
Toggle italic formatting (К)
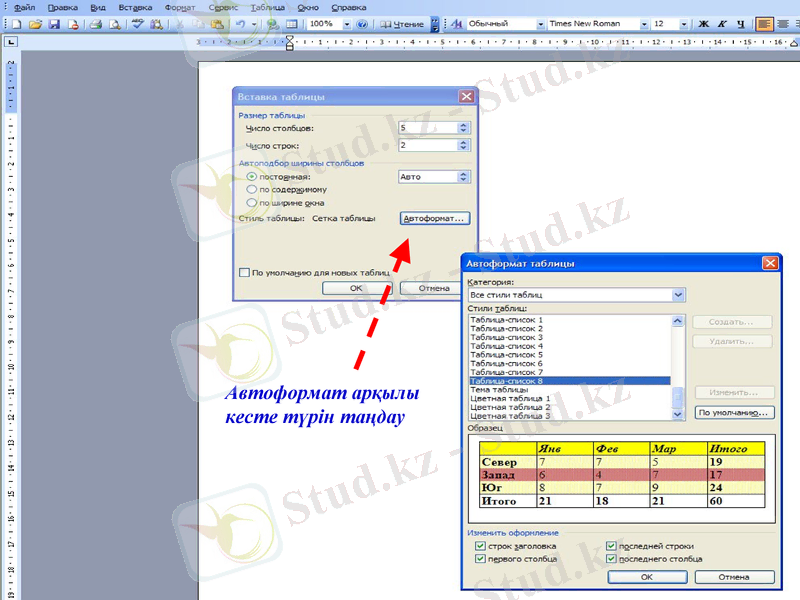pyautogui.click(x=721, y=24)
